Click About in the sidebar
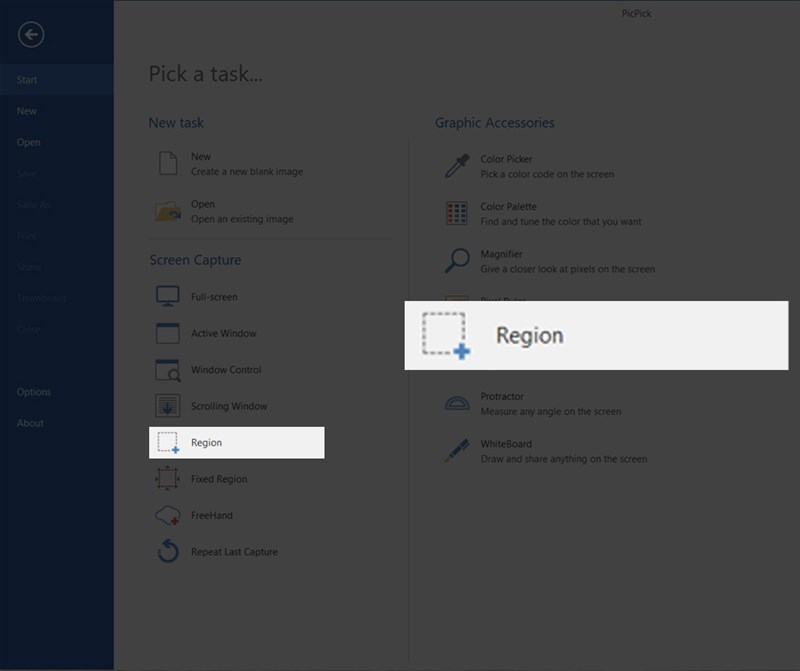 (31, 423)
